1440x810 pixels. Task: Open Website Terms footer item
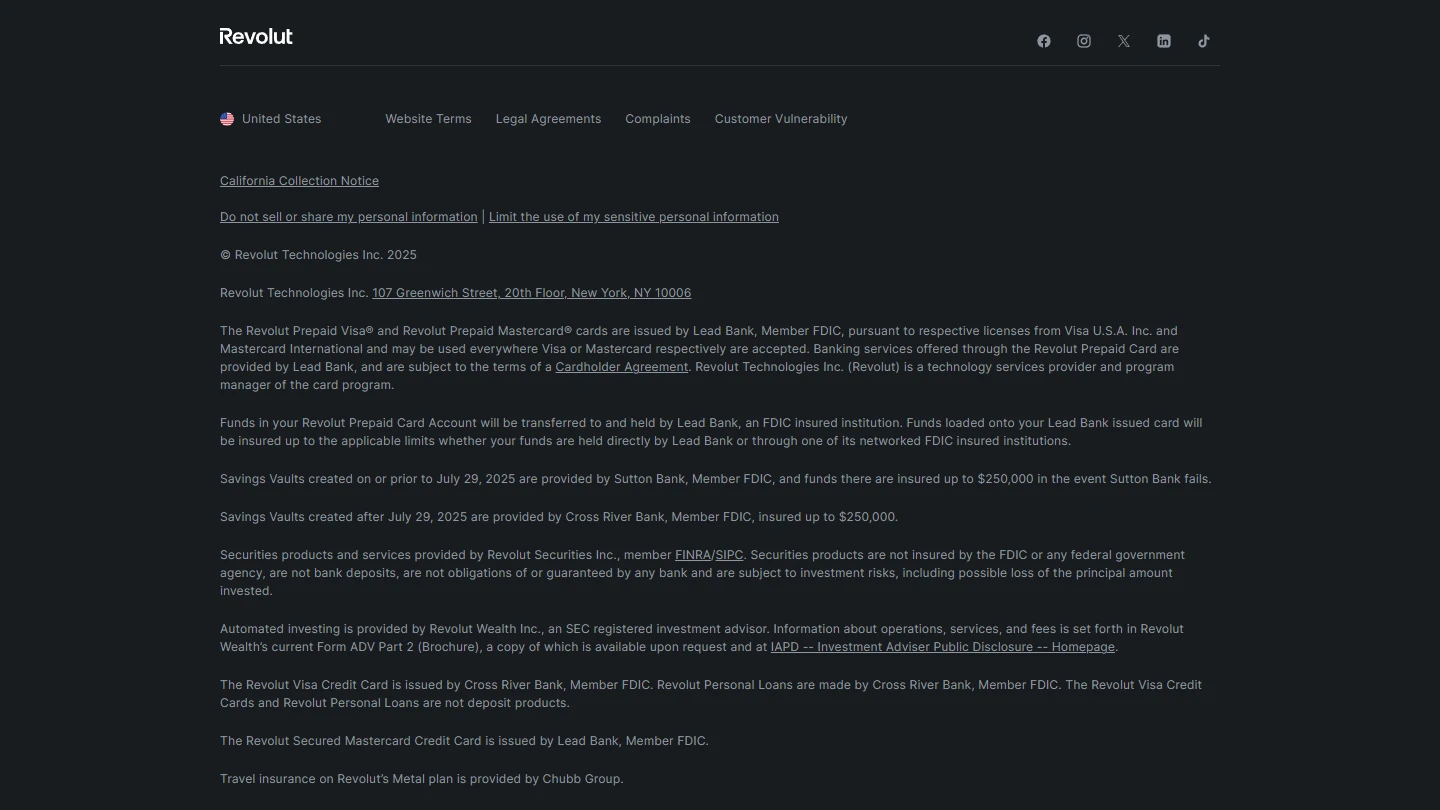click(428, 119)
